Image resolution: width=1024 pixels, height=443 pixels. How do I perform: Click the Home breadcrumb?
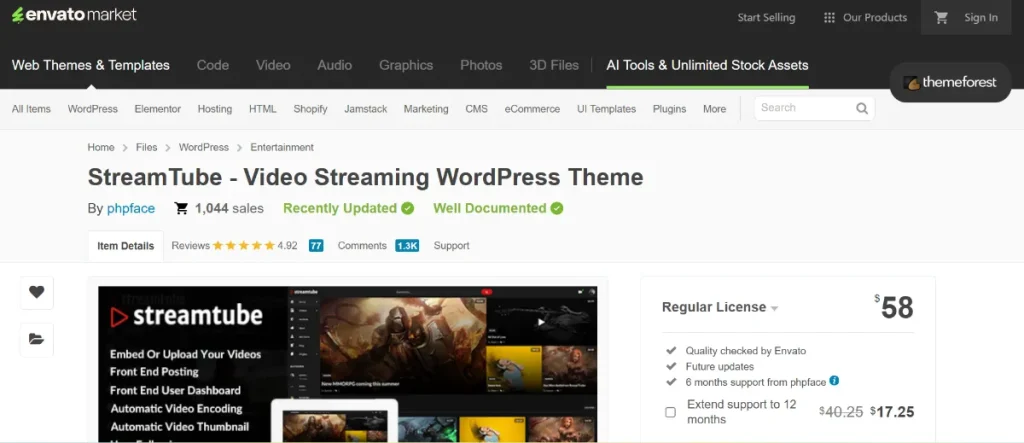[101, 147]
